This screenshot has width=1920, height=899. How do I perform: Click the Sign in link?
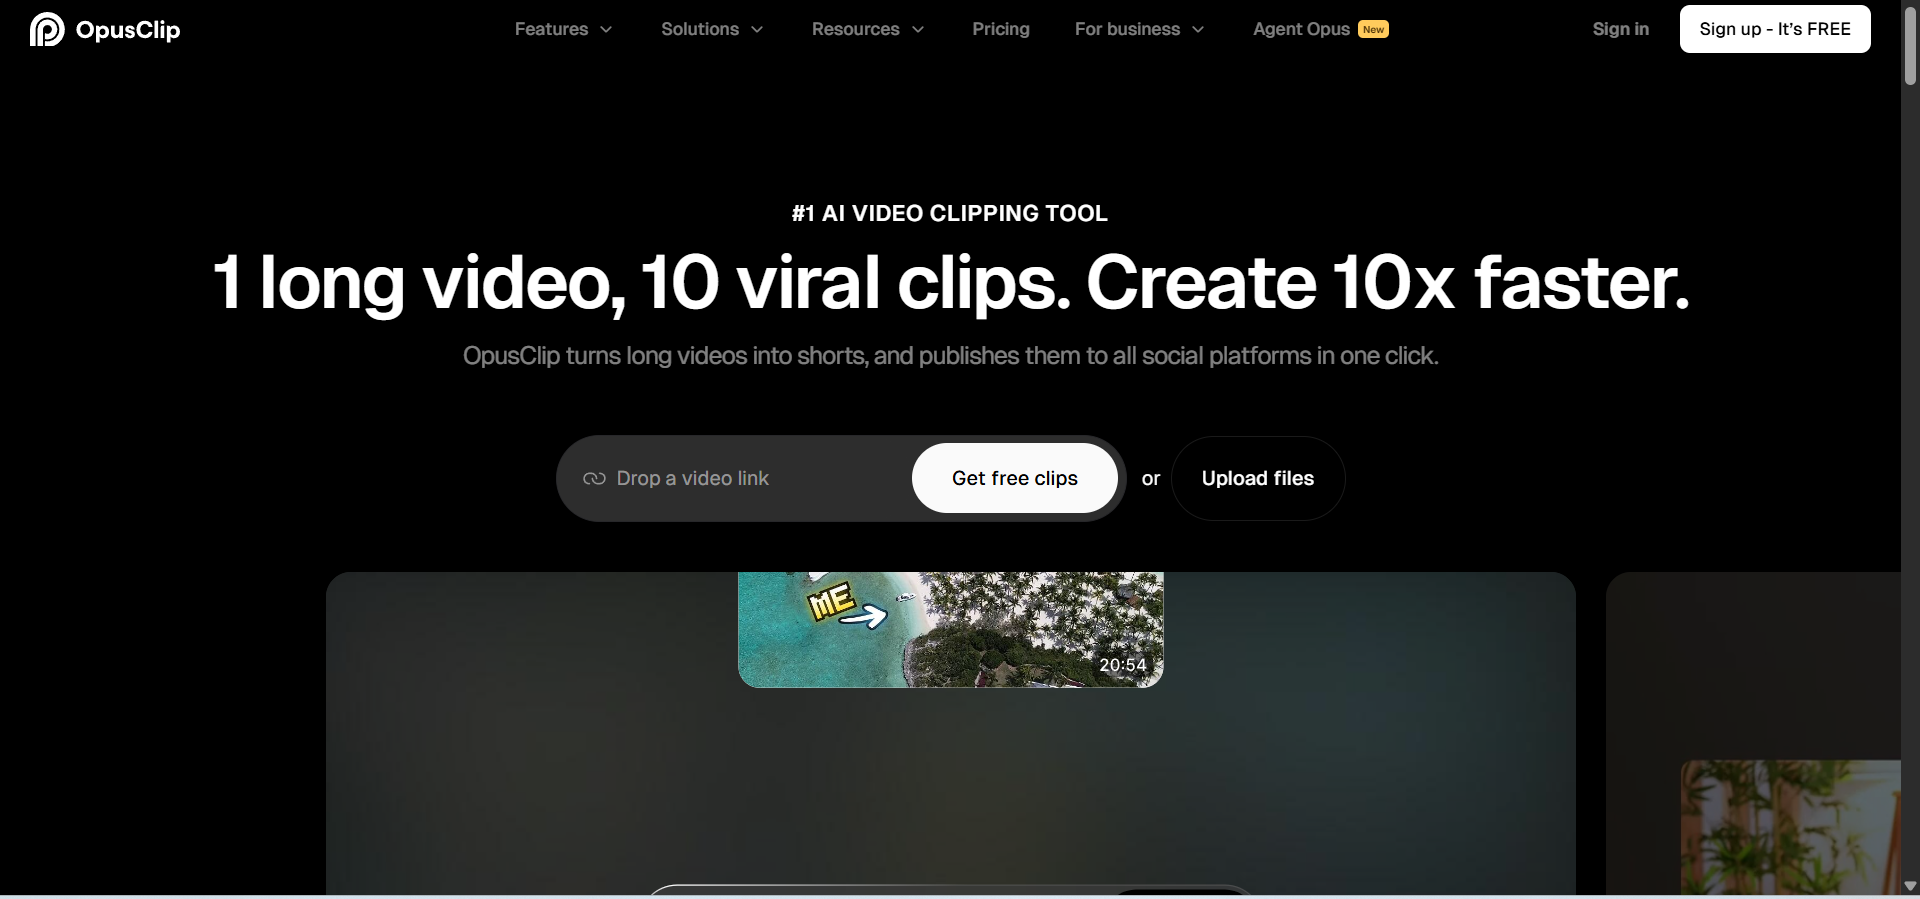coord(1621,29)
